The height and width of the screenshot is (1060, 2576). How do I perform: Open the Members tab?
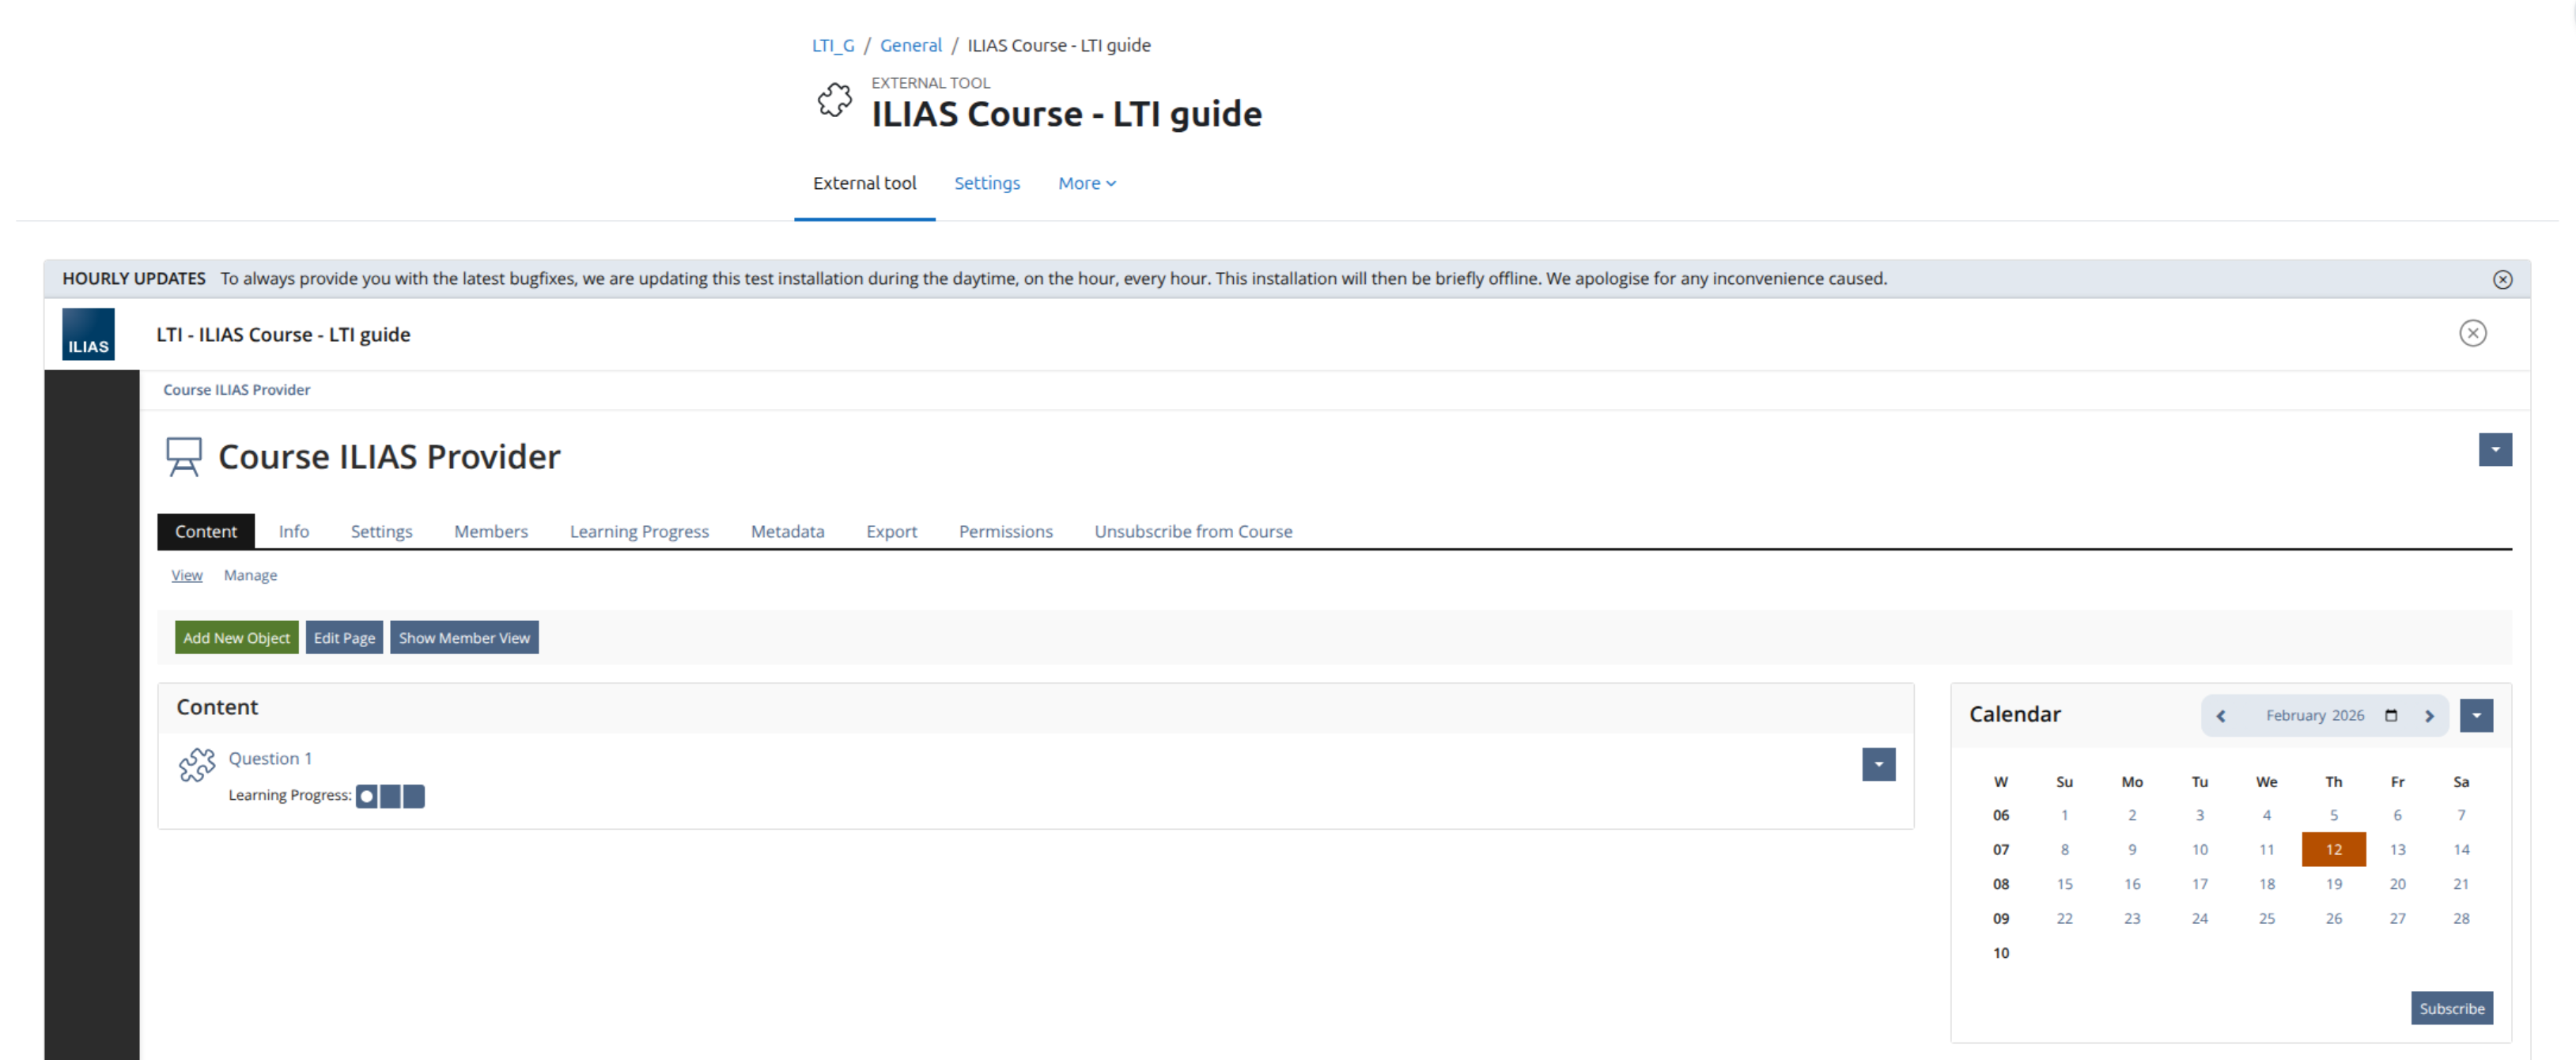(x=491, y=532)
